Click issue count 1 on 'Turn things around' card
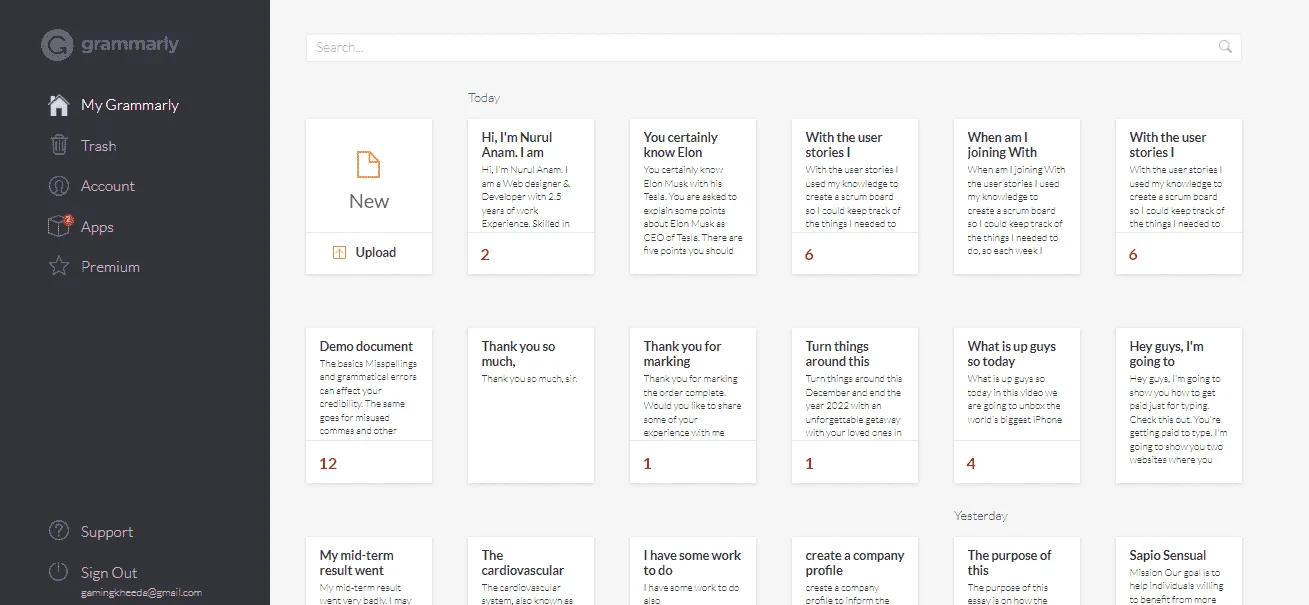 809,463
